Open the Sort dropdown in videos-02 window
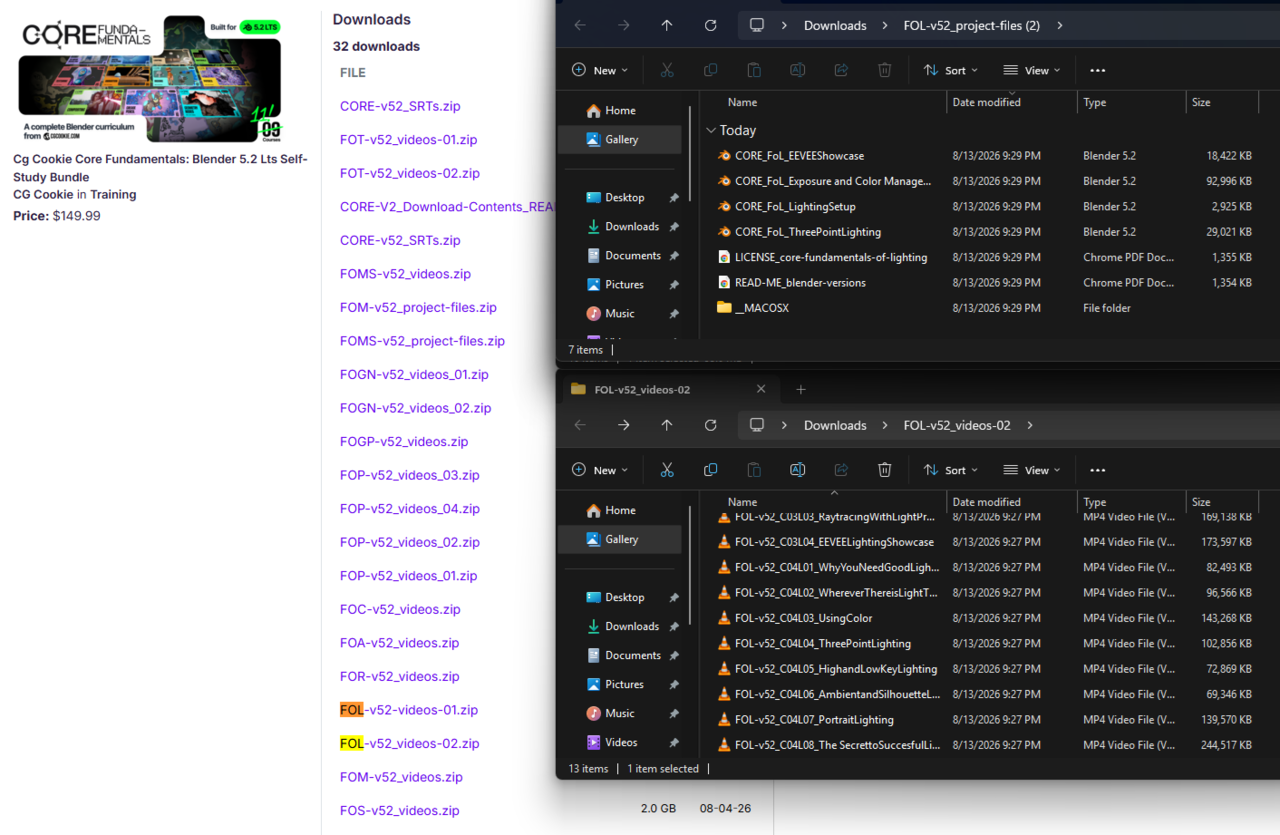The height and width of the screenshot is (835, 1280). [951, 470]
